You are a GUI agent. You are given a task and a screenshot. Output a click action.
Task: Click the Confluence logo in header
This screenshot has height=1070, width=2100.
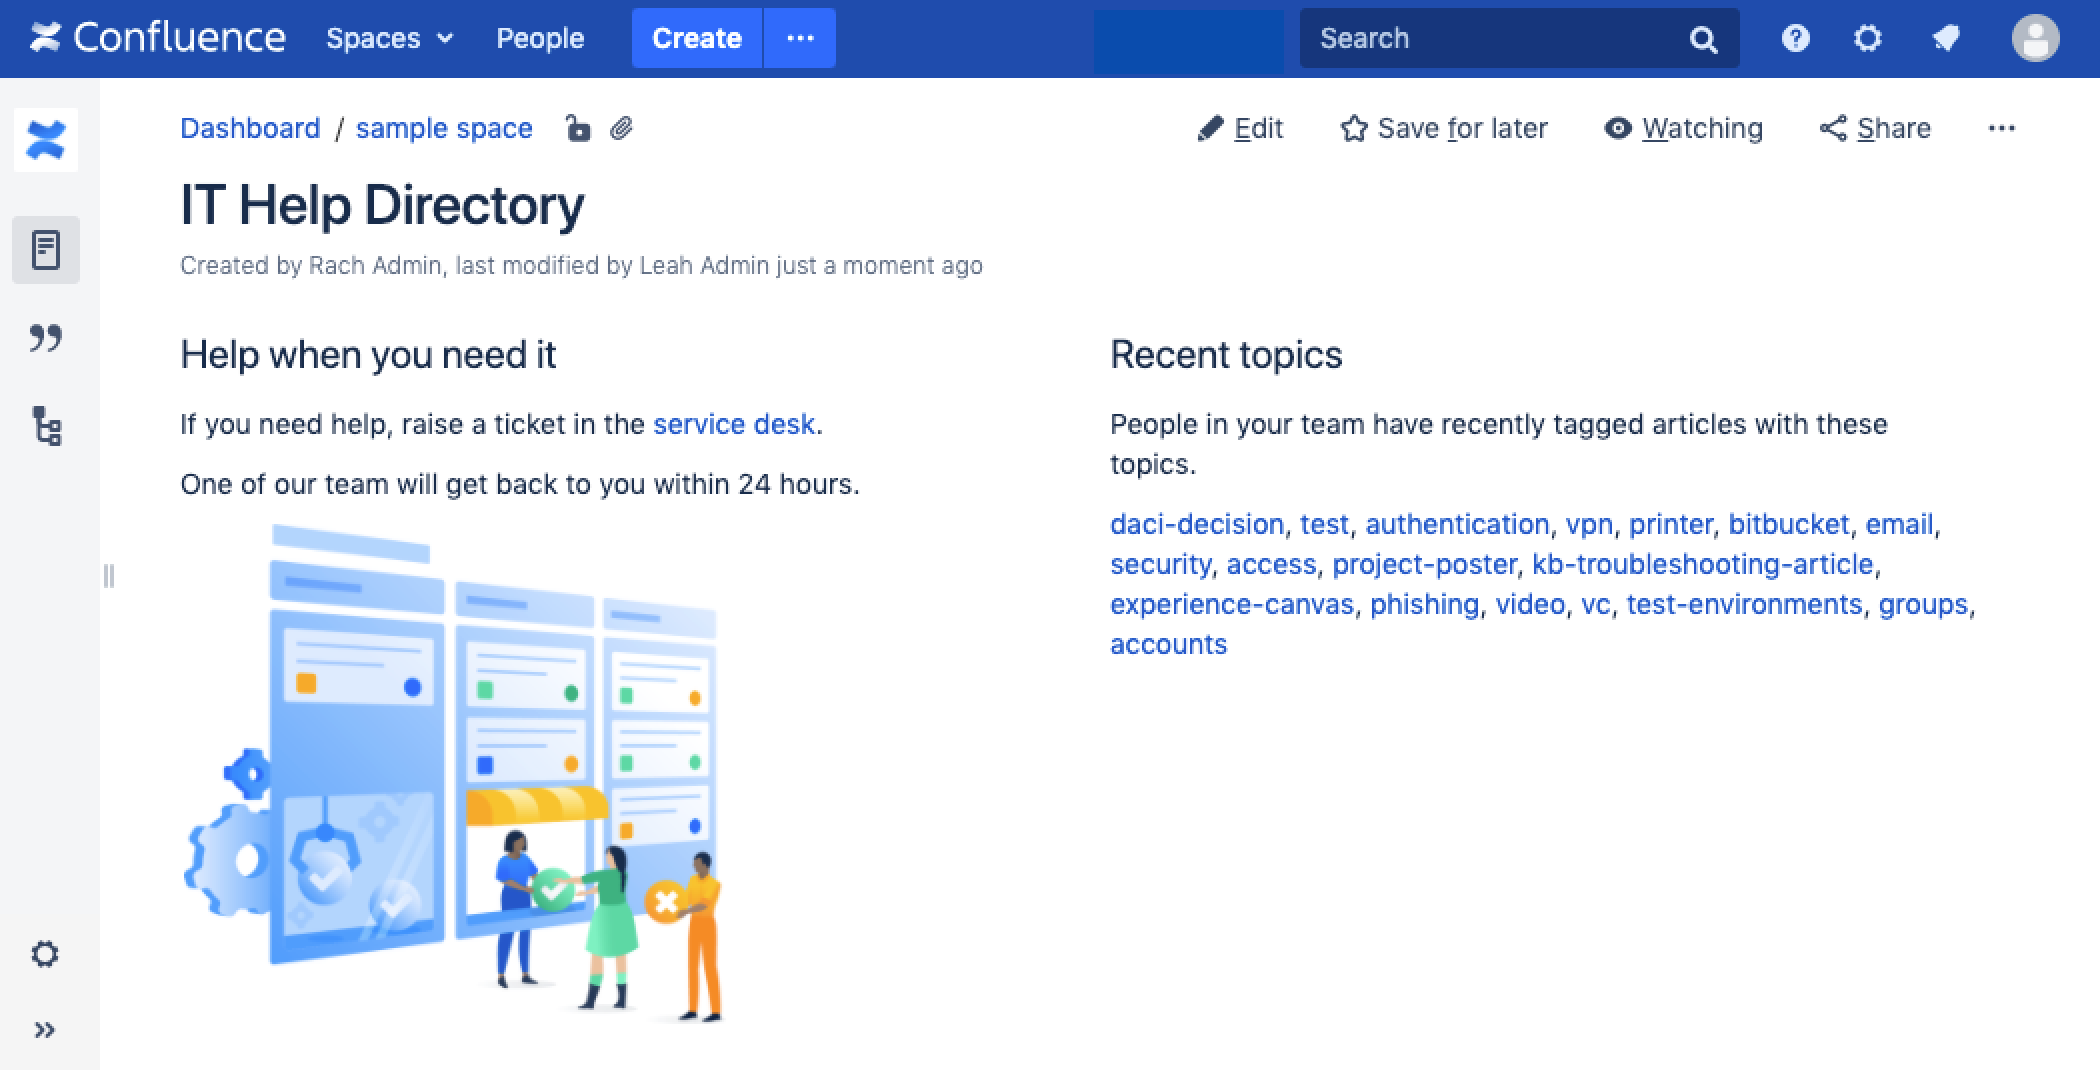coord(158,38)
